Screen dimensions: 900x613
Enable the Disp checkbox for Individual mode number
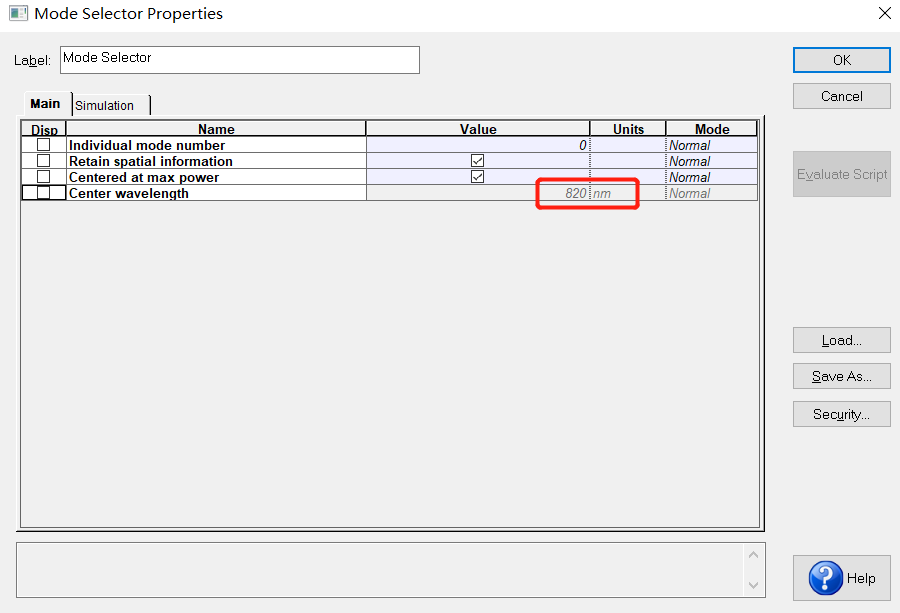42,145
